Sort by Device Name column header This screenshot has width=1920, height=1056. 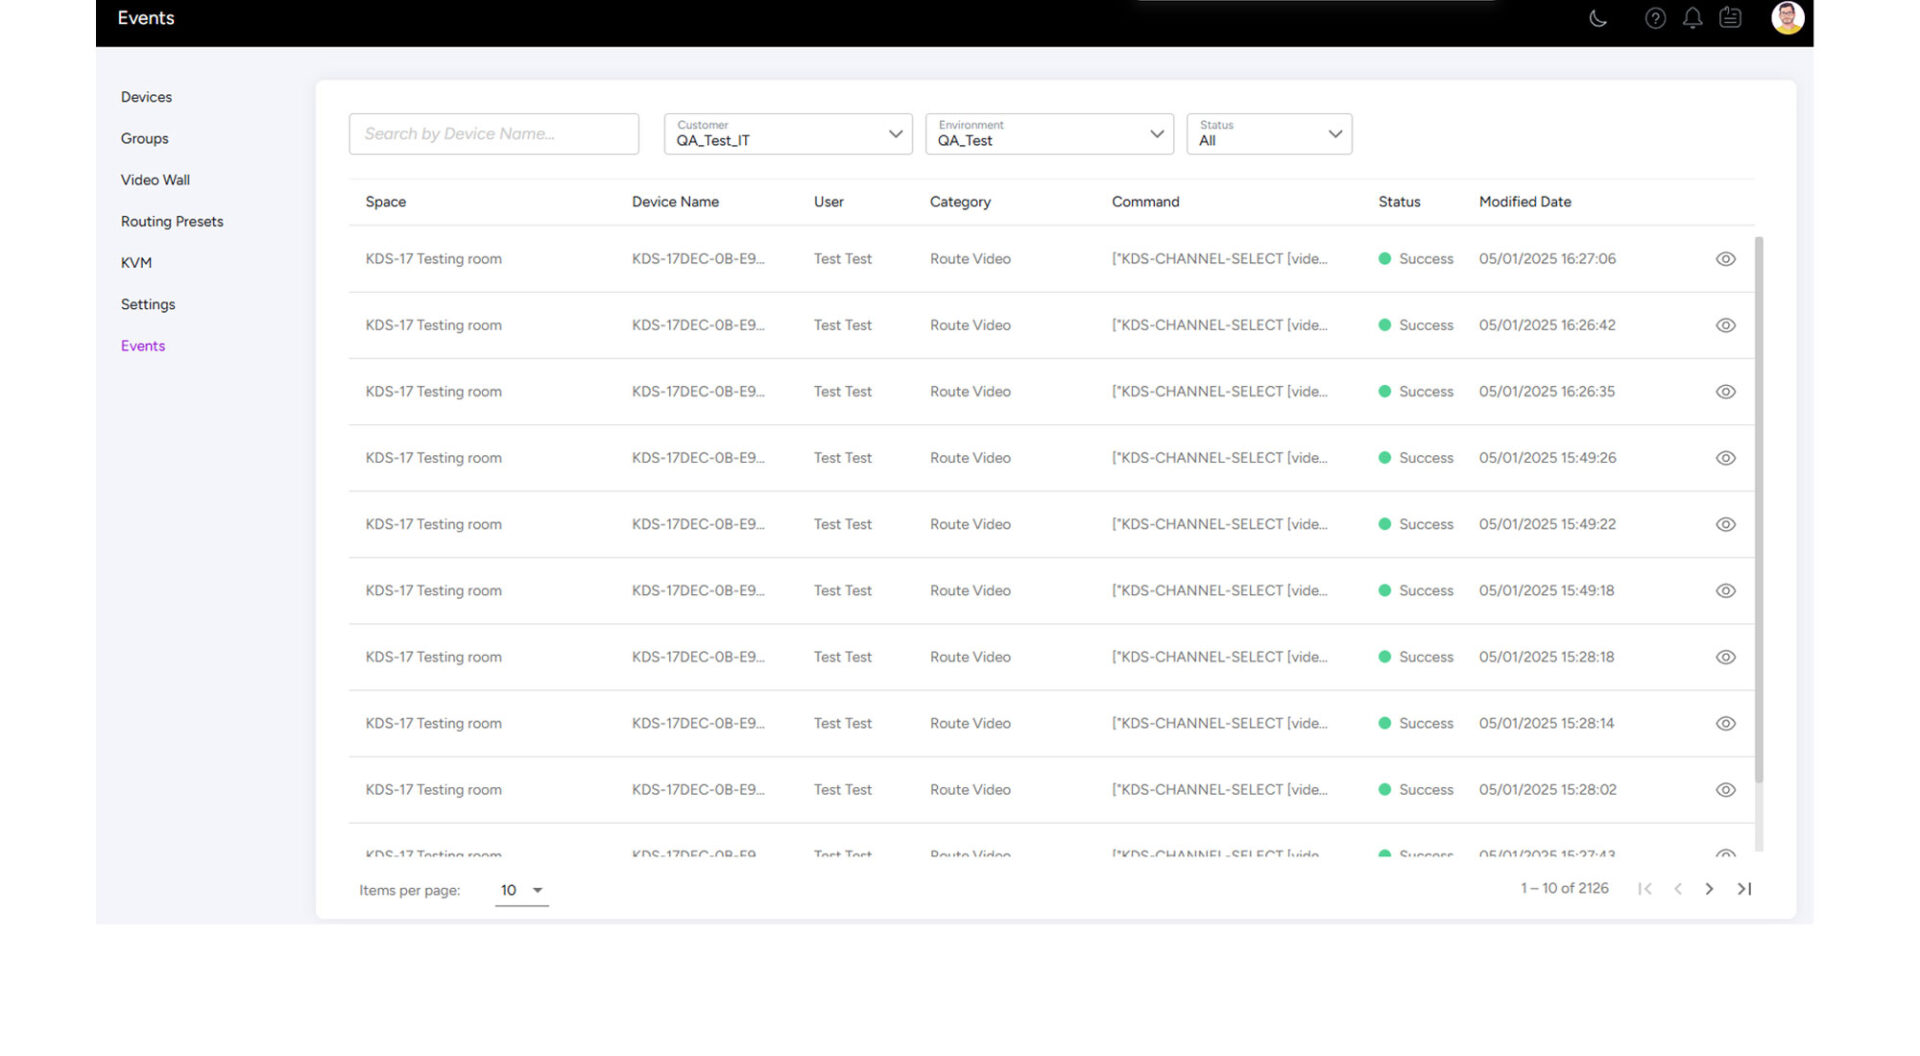point(675,202)
